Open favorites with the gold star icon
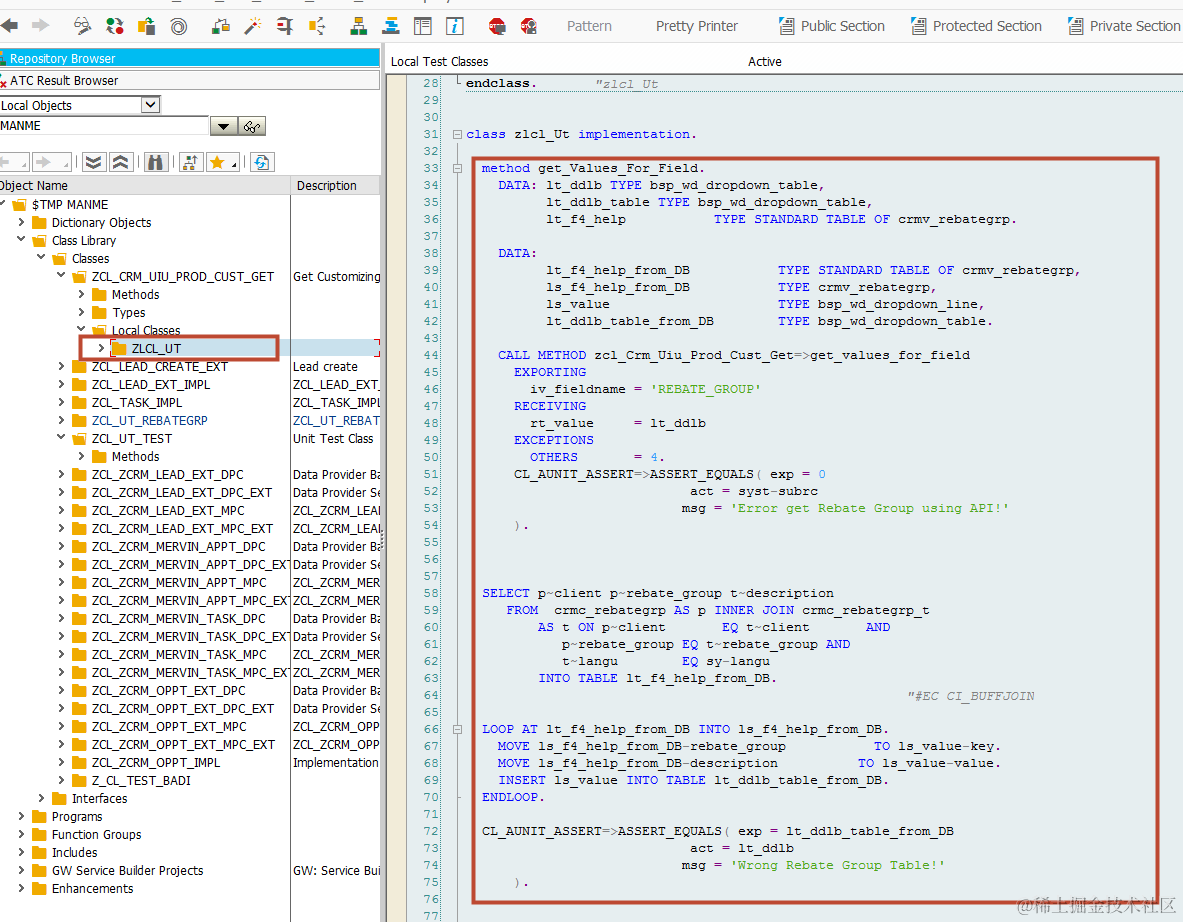Viewport: 1183px width, 922px height. [217, 162]
